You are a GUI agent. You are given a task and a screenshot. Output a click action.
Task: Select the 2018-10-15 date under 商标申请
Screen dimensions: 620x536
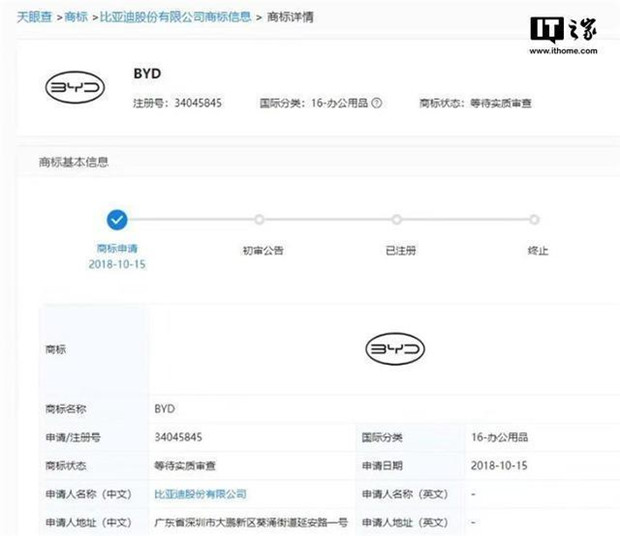117,264
